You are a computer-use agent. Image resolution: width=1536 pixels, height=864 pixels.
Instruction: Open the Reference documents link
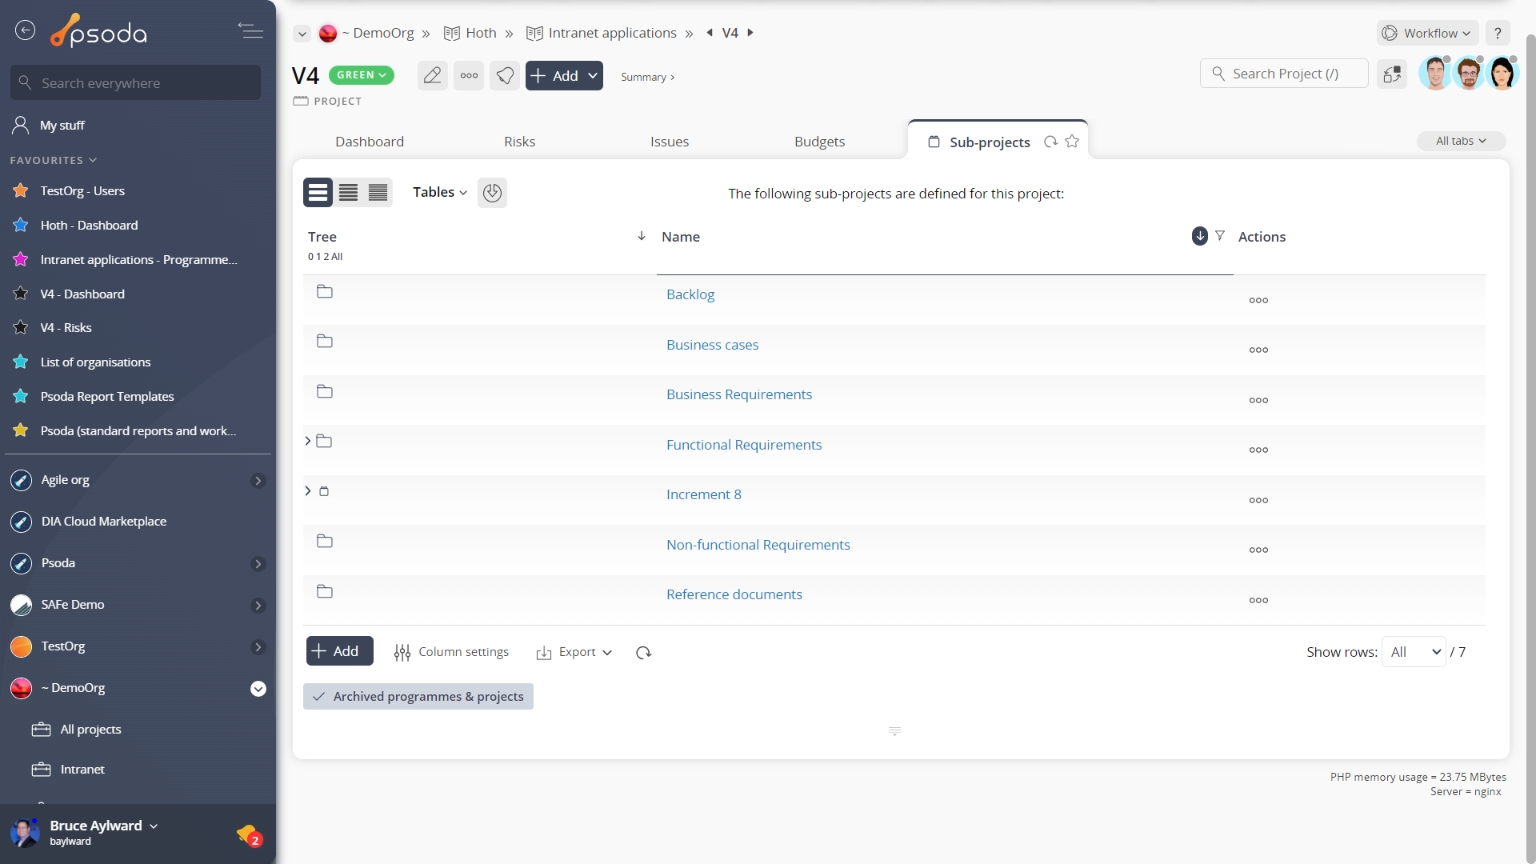tap(734, 594)
